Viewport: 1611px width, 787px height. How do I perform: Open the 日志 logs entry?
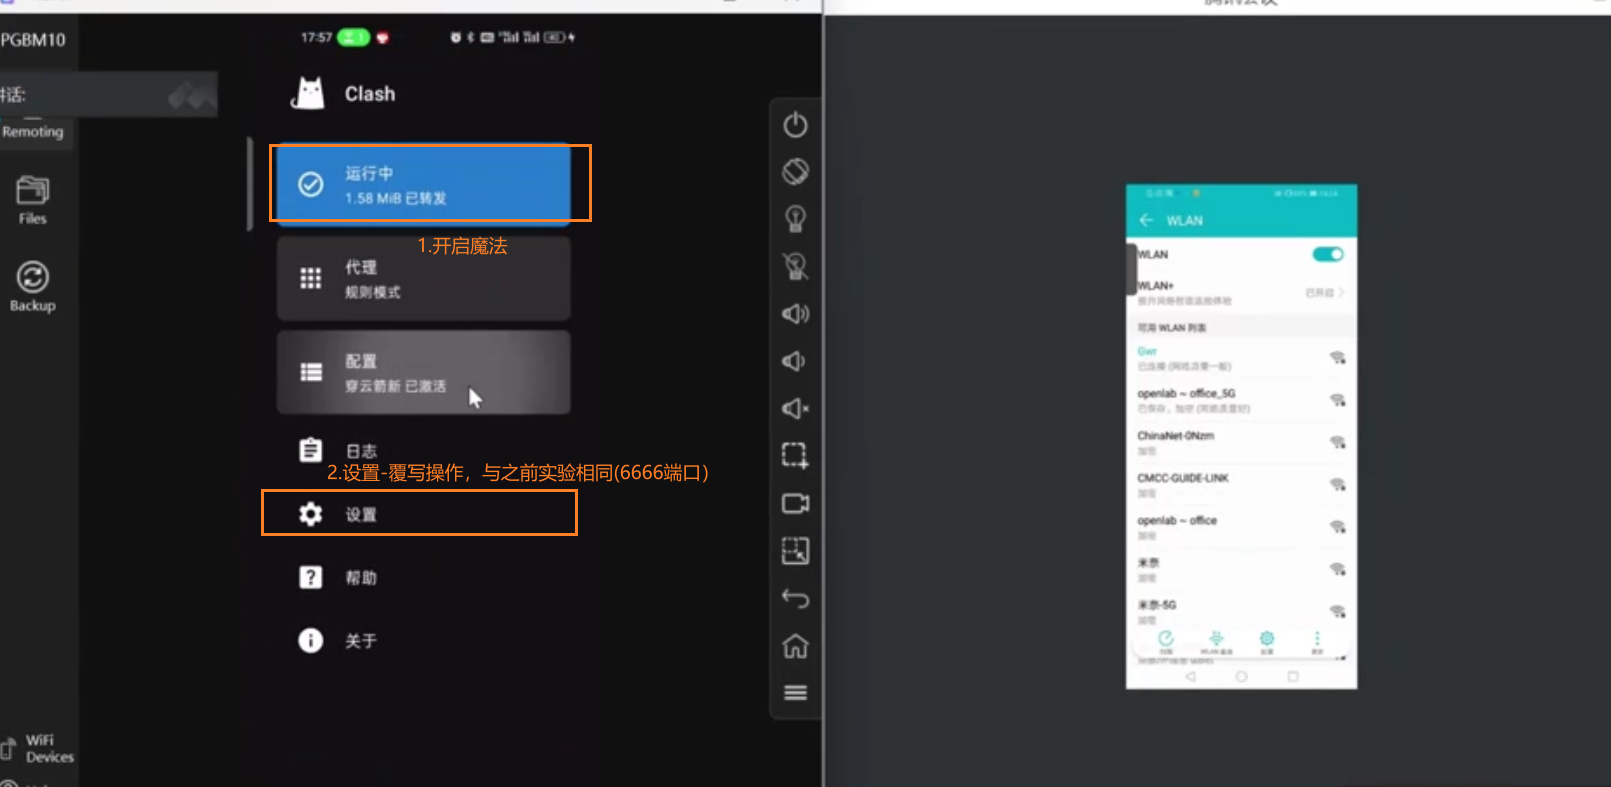(424, 451)
